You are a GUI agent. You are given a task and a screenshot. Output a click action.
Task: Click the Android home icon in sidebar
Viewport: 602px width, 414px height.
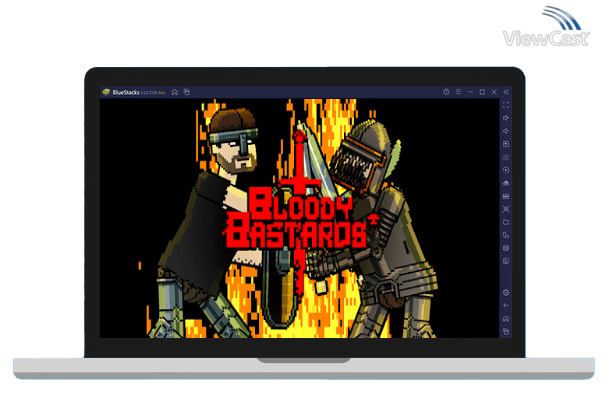tap(506, 319)
